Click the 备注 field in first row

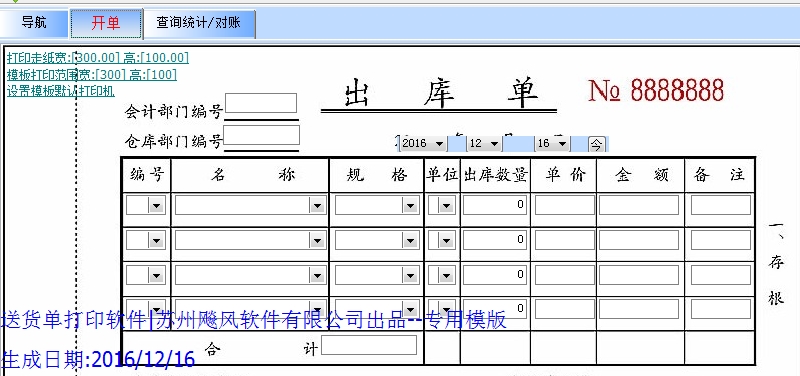pos(721,205)
